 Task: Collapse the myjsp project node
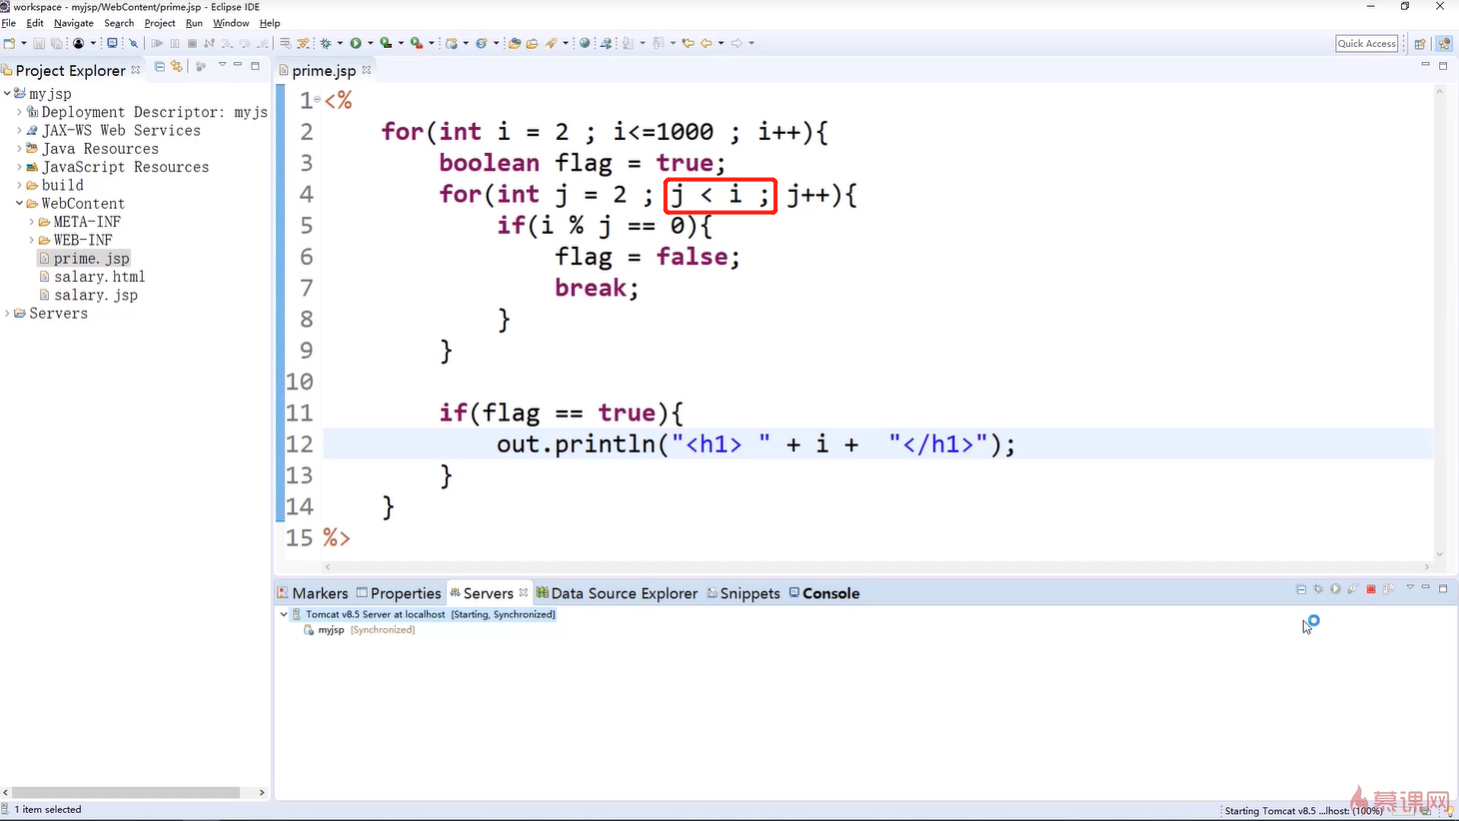[7, 93]
